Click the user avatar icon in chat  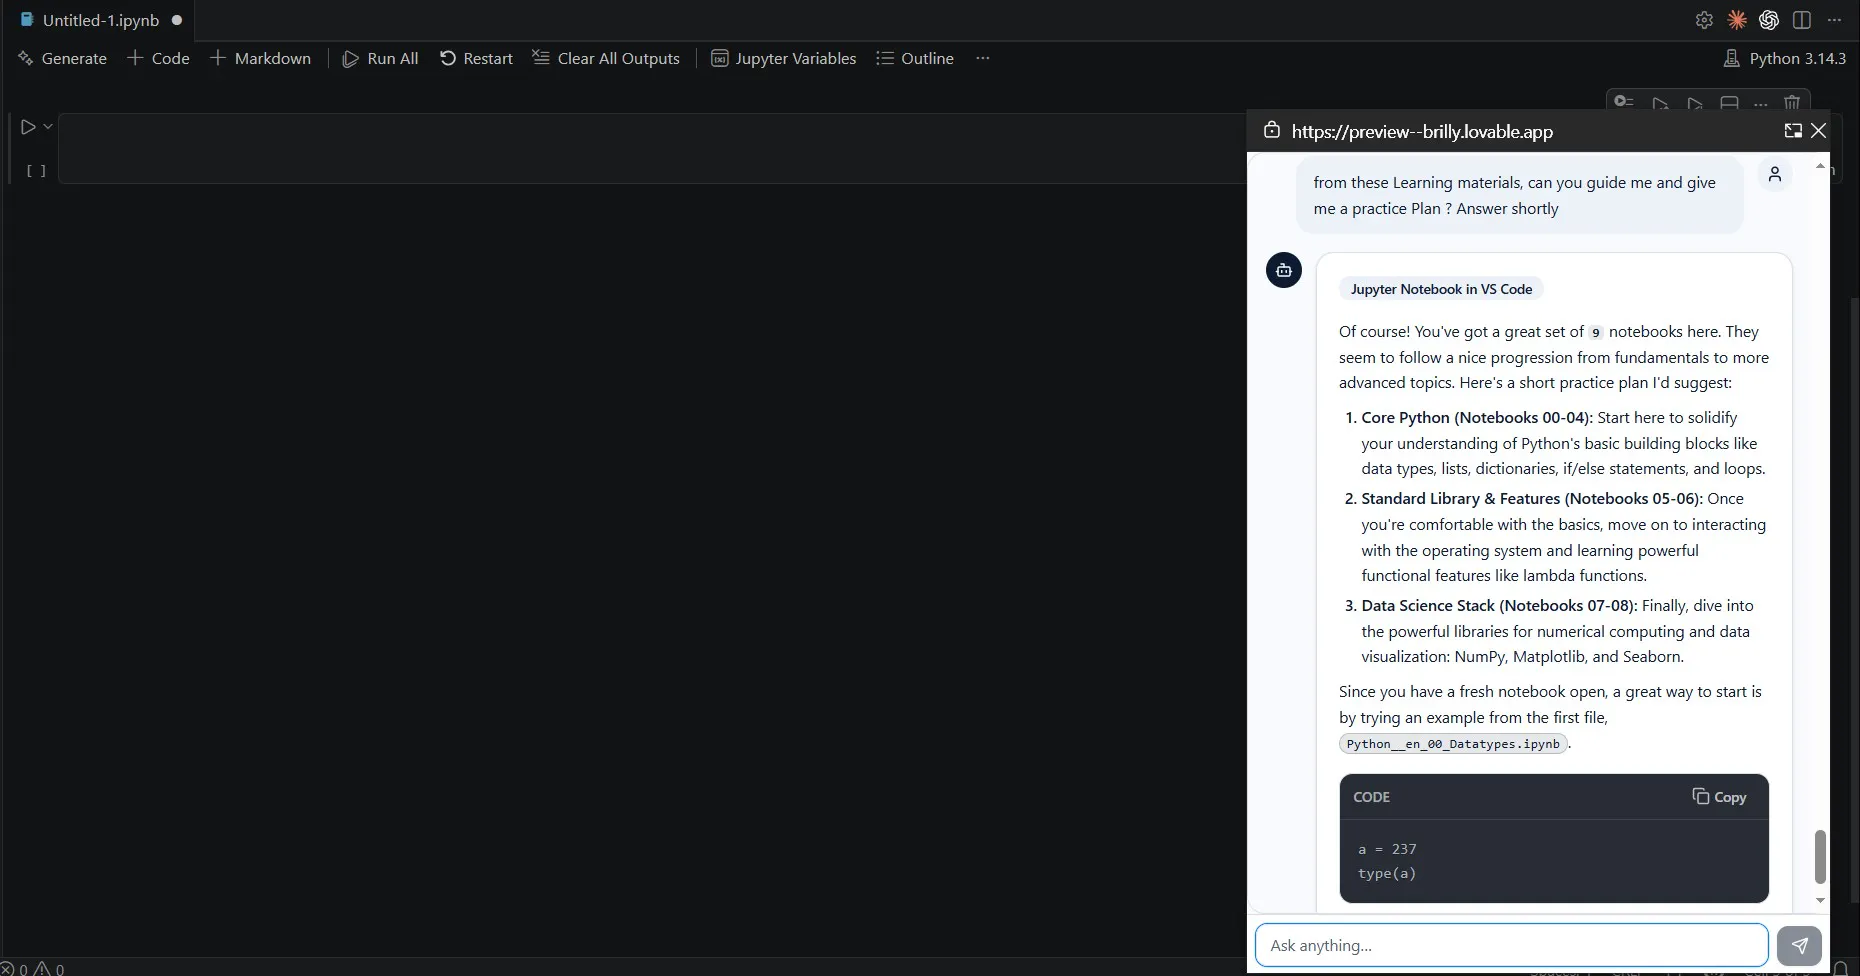1775,174
